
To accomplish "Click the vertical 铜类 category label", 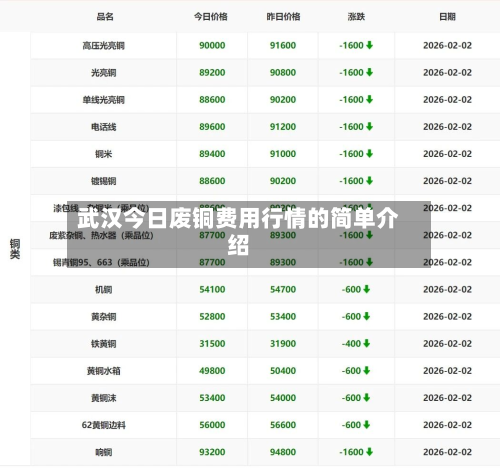I will (15, 249).
